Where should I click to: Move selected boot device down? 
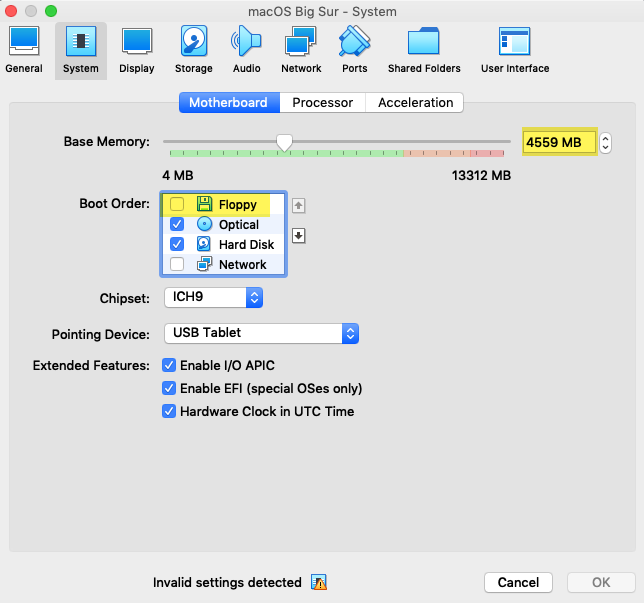[299, 236]
